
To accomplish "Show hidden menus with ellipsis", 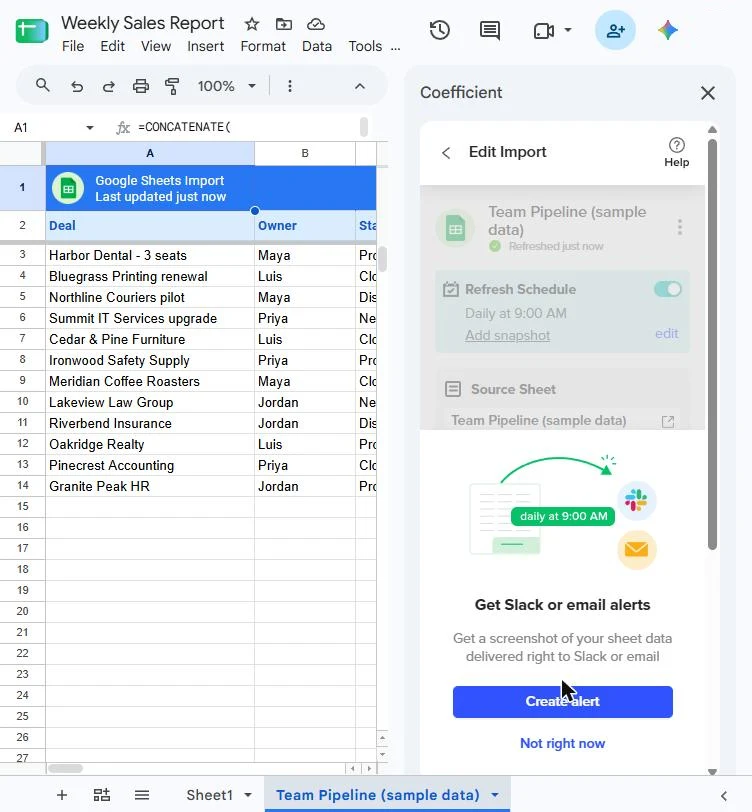I will [x=396, y=48].
